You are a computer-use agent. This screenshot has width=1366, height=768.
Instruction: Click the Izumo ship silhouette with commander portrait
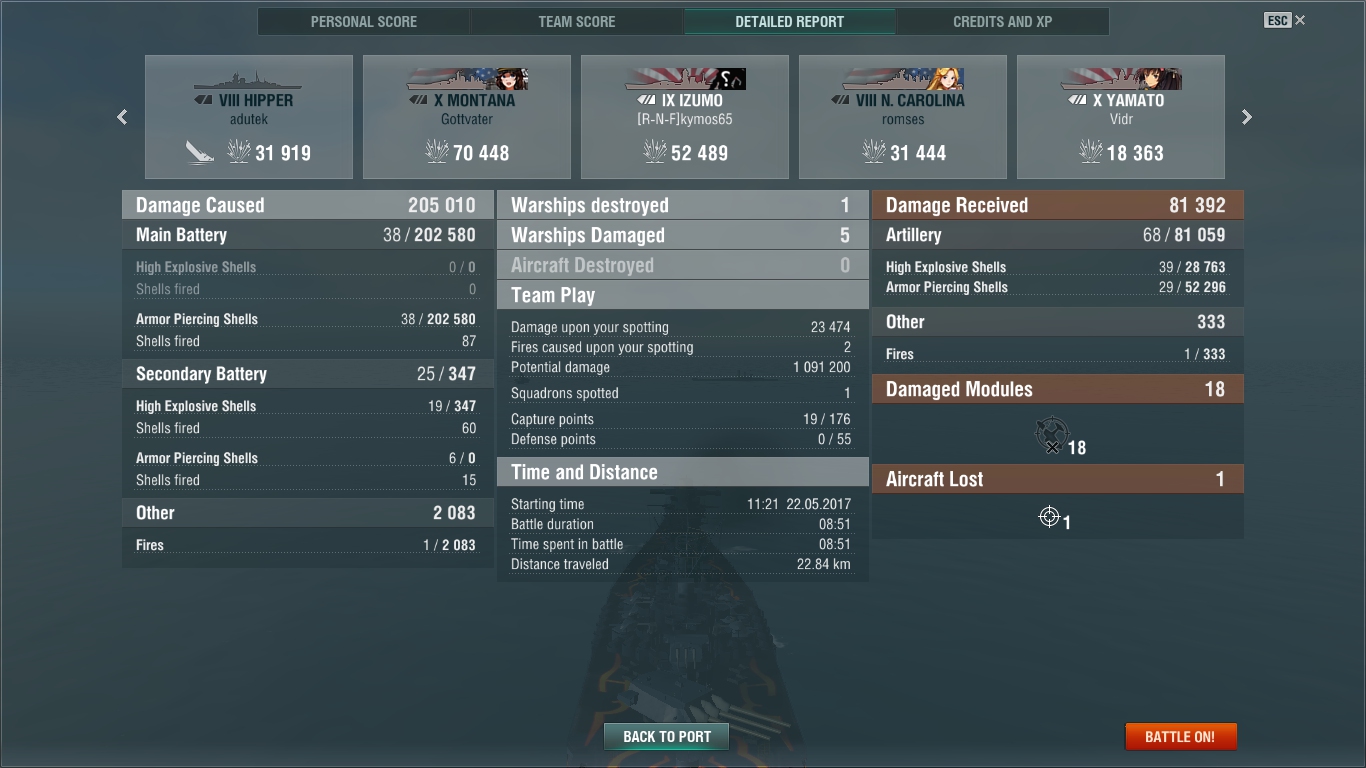pos(685,80)
